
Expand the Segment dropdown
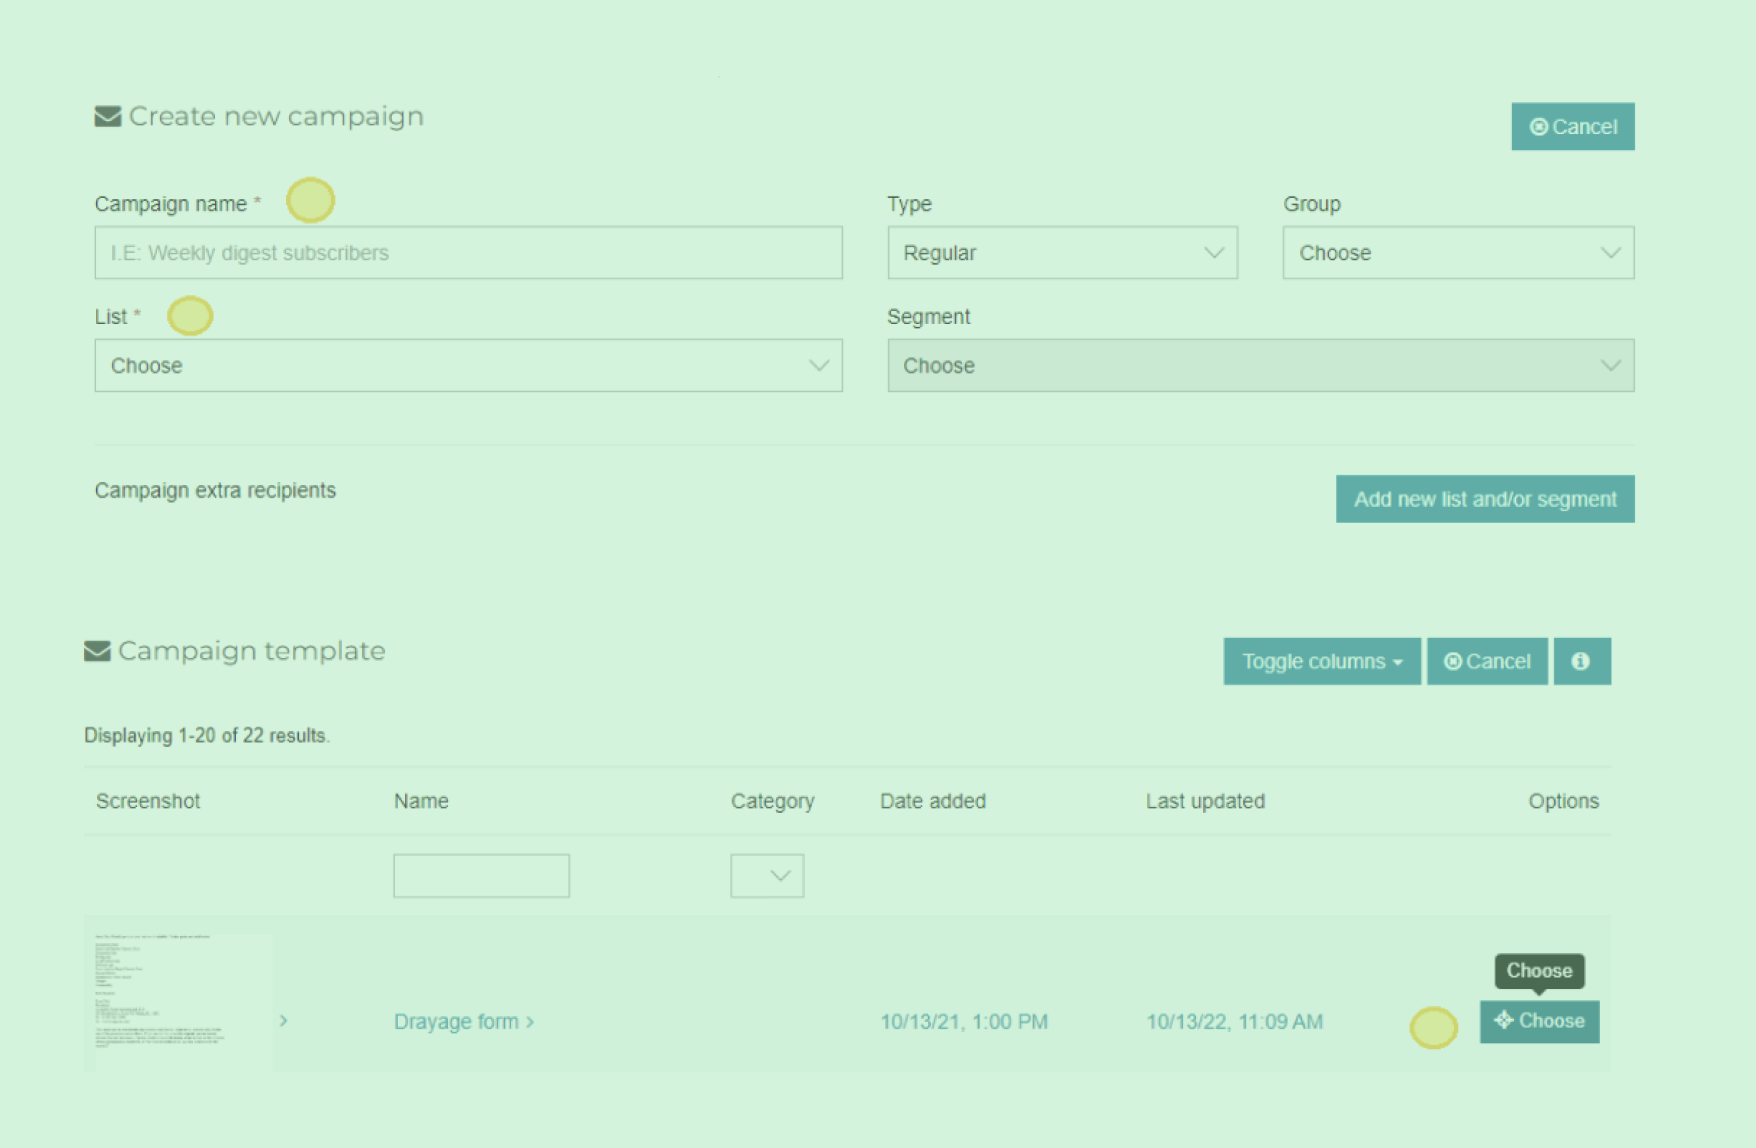(1260, 366)
